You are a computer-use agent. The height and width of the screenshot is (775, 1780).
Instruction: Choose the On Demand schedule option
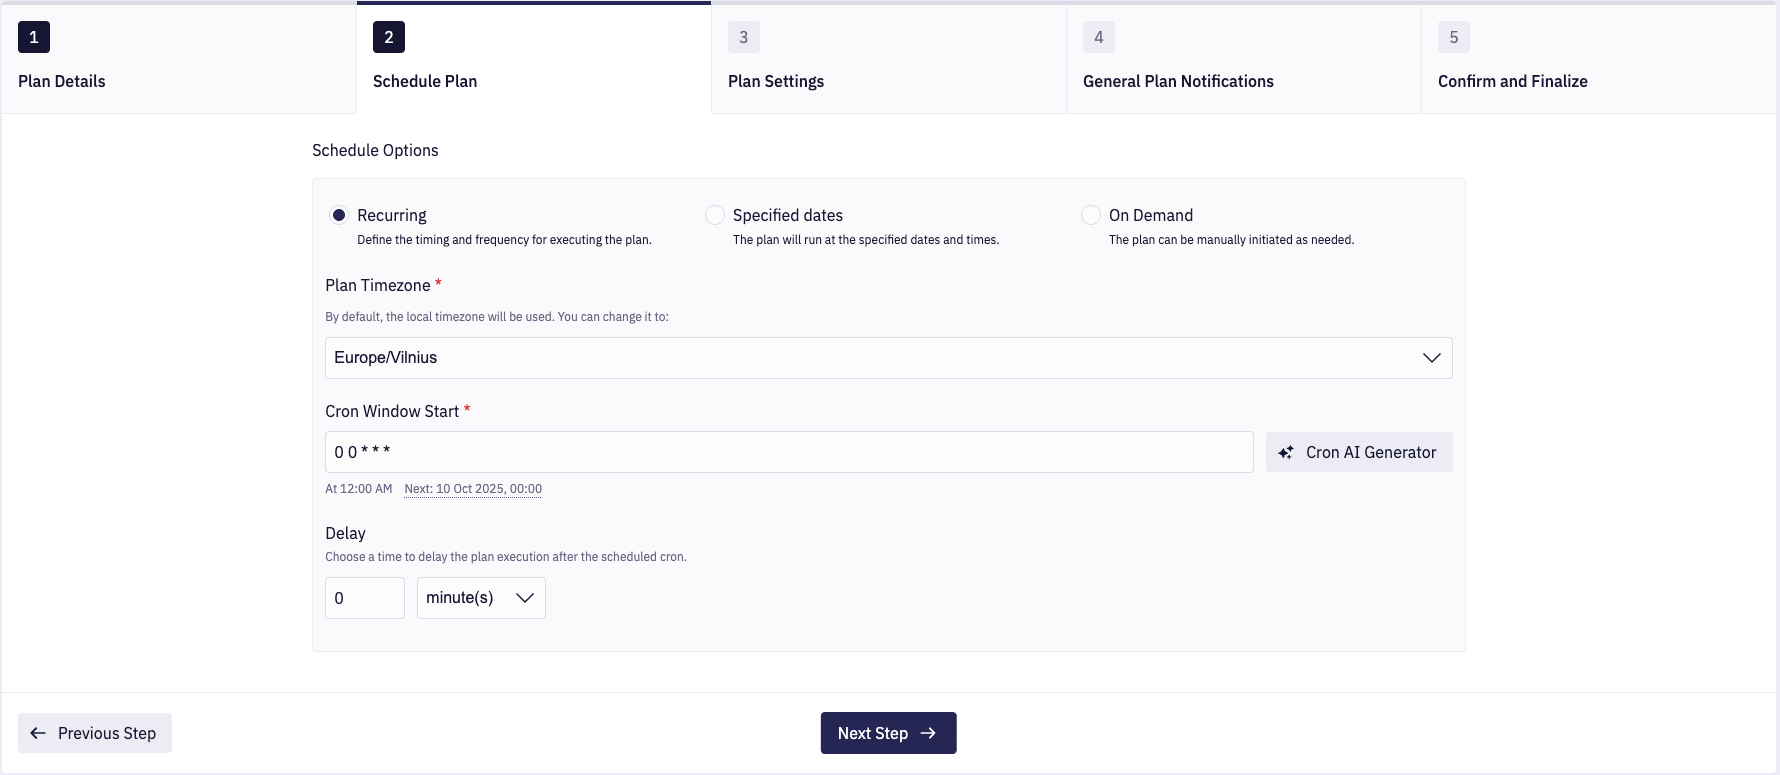click(x=1091, y=215)
